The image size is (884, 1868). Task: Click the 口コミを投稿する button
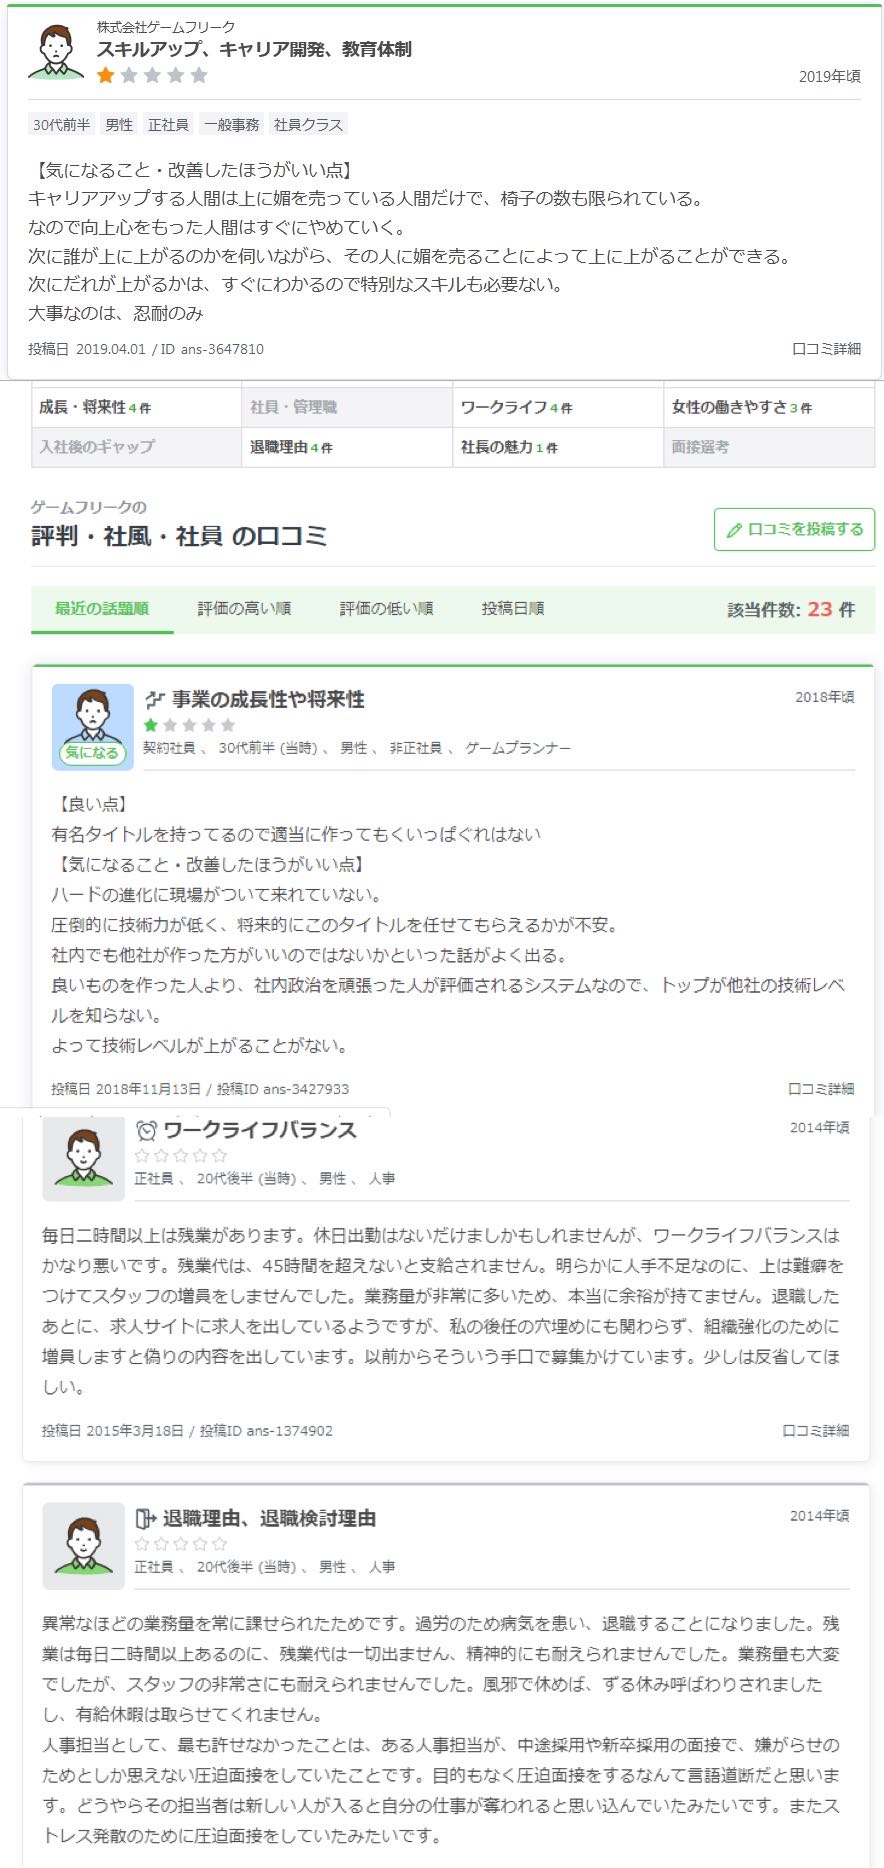[794, 529]
